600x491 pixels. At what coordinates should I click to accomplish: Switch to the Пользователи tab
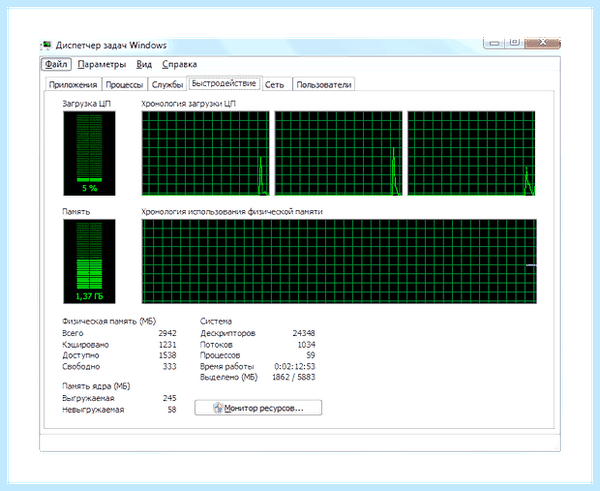(x=324, y=85)
